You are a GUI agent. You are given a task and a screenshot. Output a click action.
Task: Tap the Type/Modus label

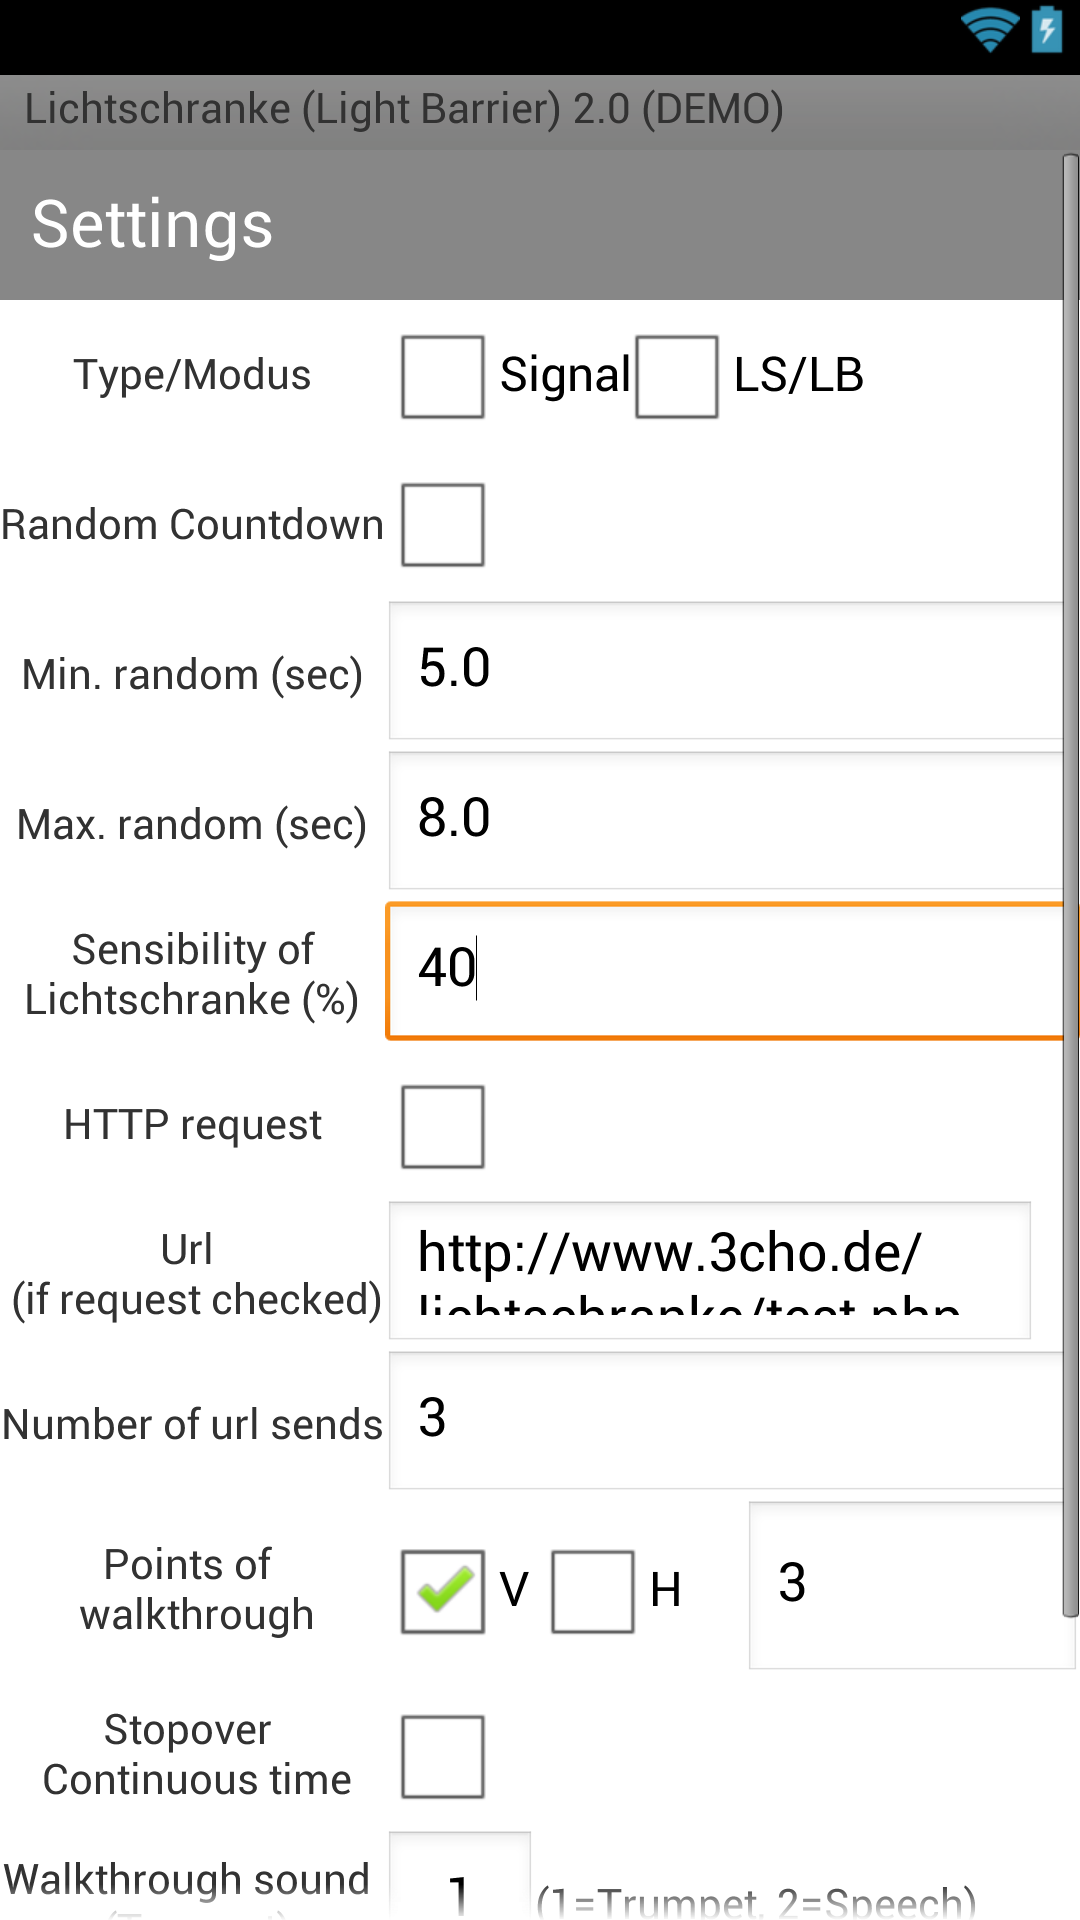(192, 375)
